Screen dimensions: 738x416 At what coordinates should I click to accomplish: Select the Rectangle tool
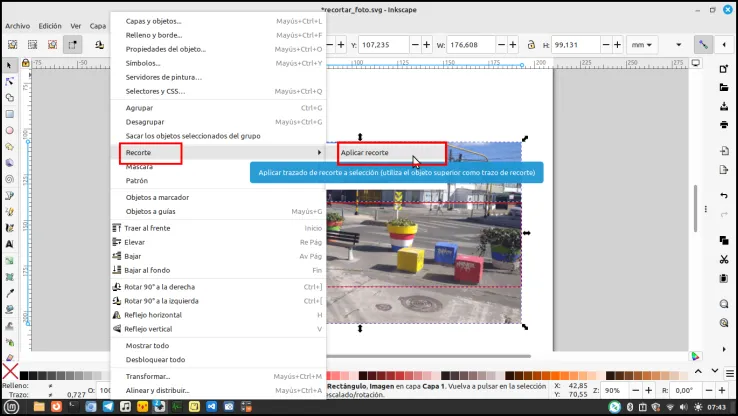coord(9,114)
